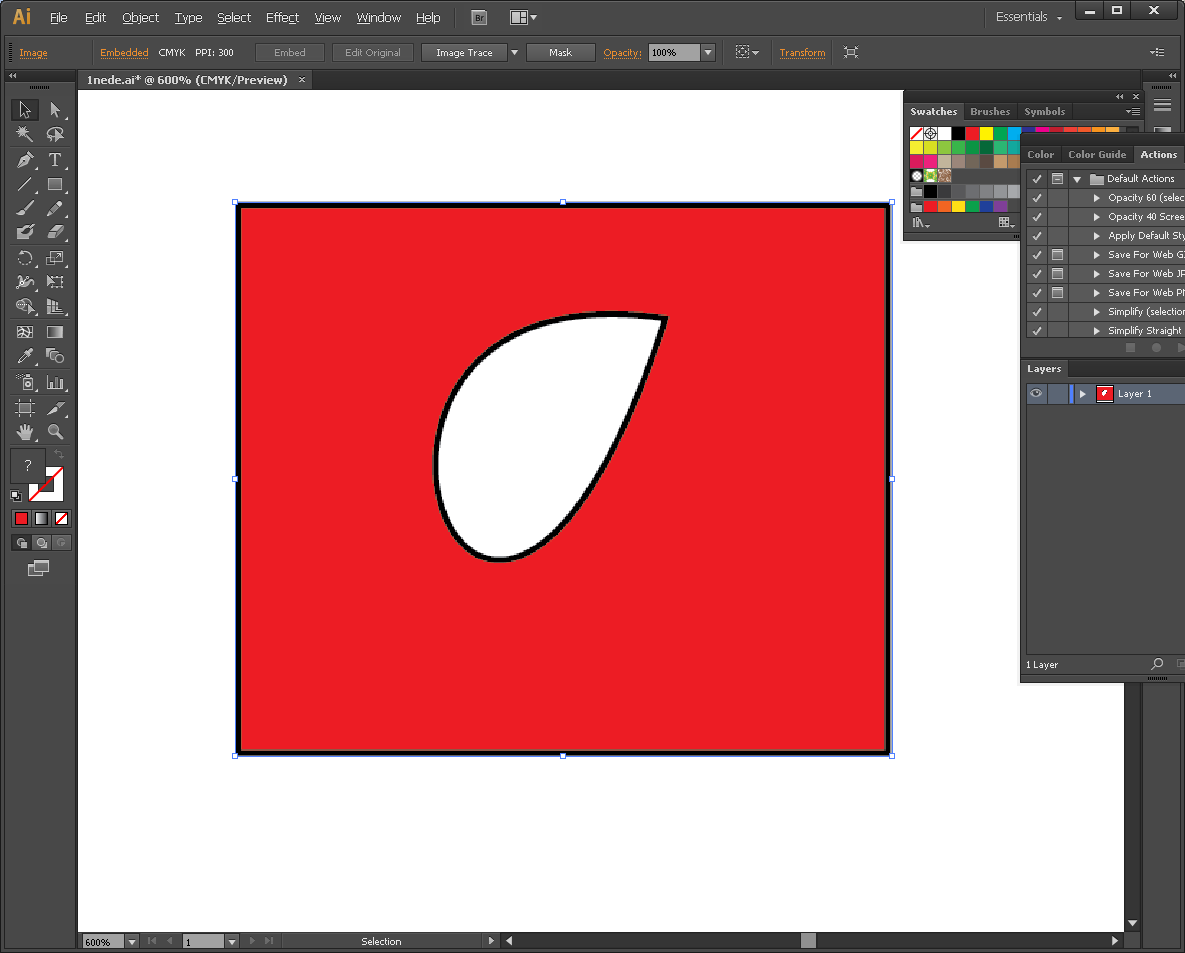The image size is (1185, 953).
Task: Open the File menu
Action: click(x=58, y=17)
